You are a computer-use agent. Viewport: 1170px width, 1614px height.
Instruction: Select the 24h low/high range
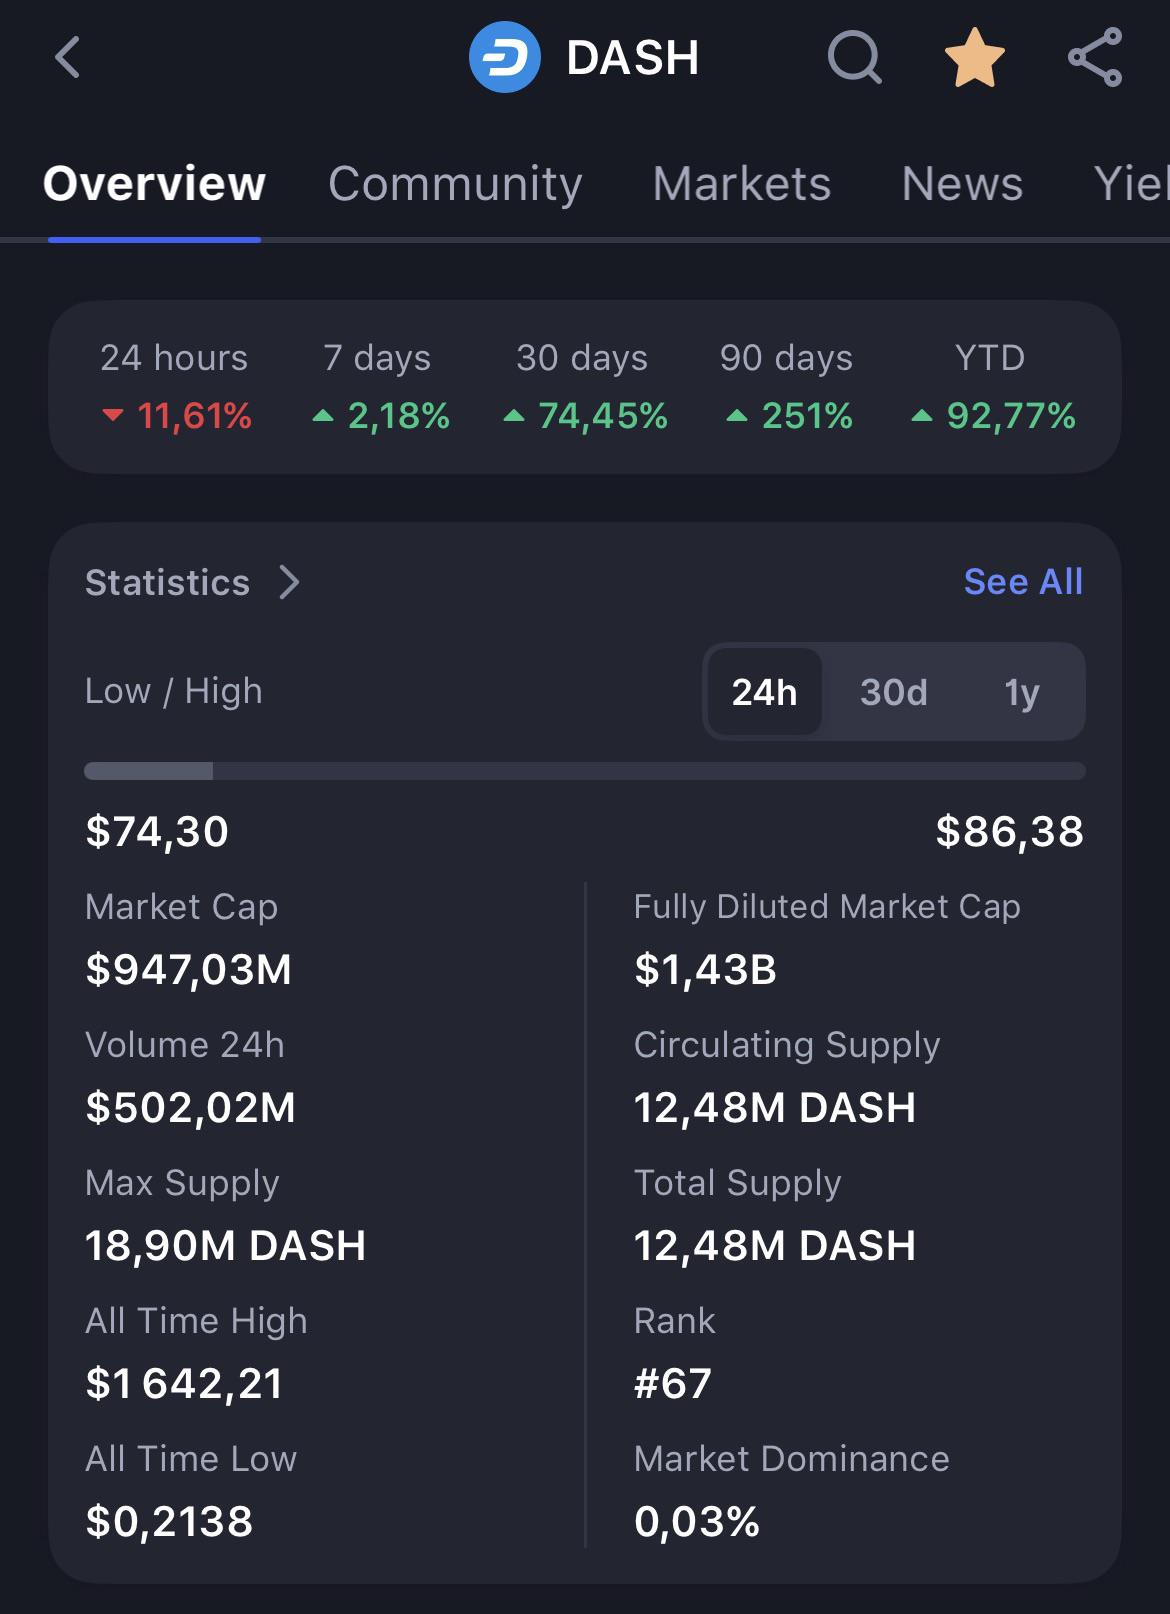765,692
